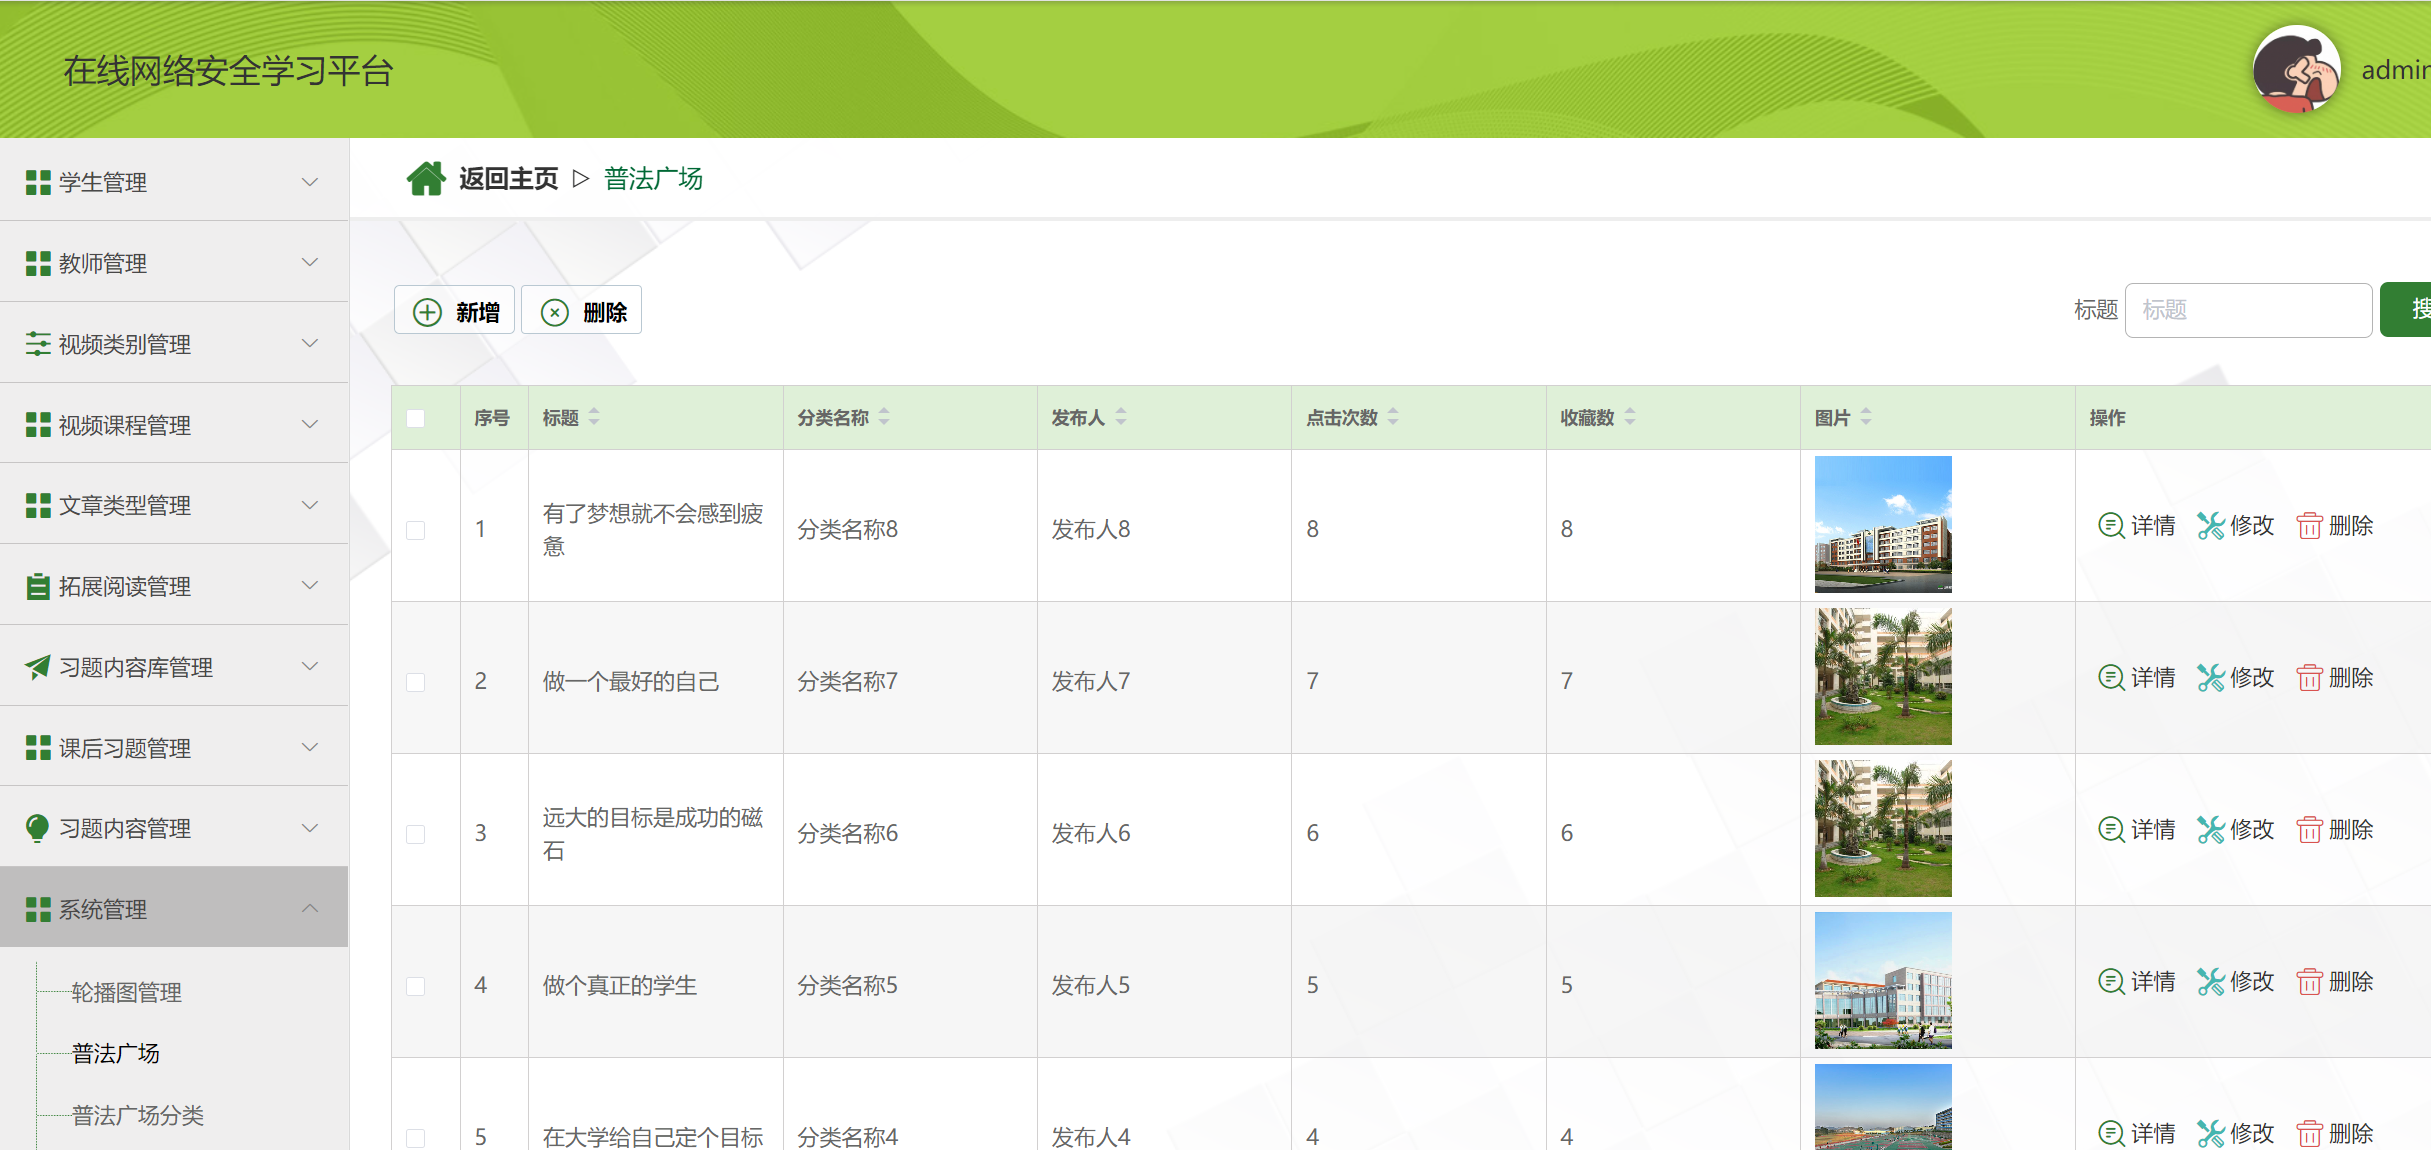Click the admin avatar picture

(2295, 69)
